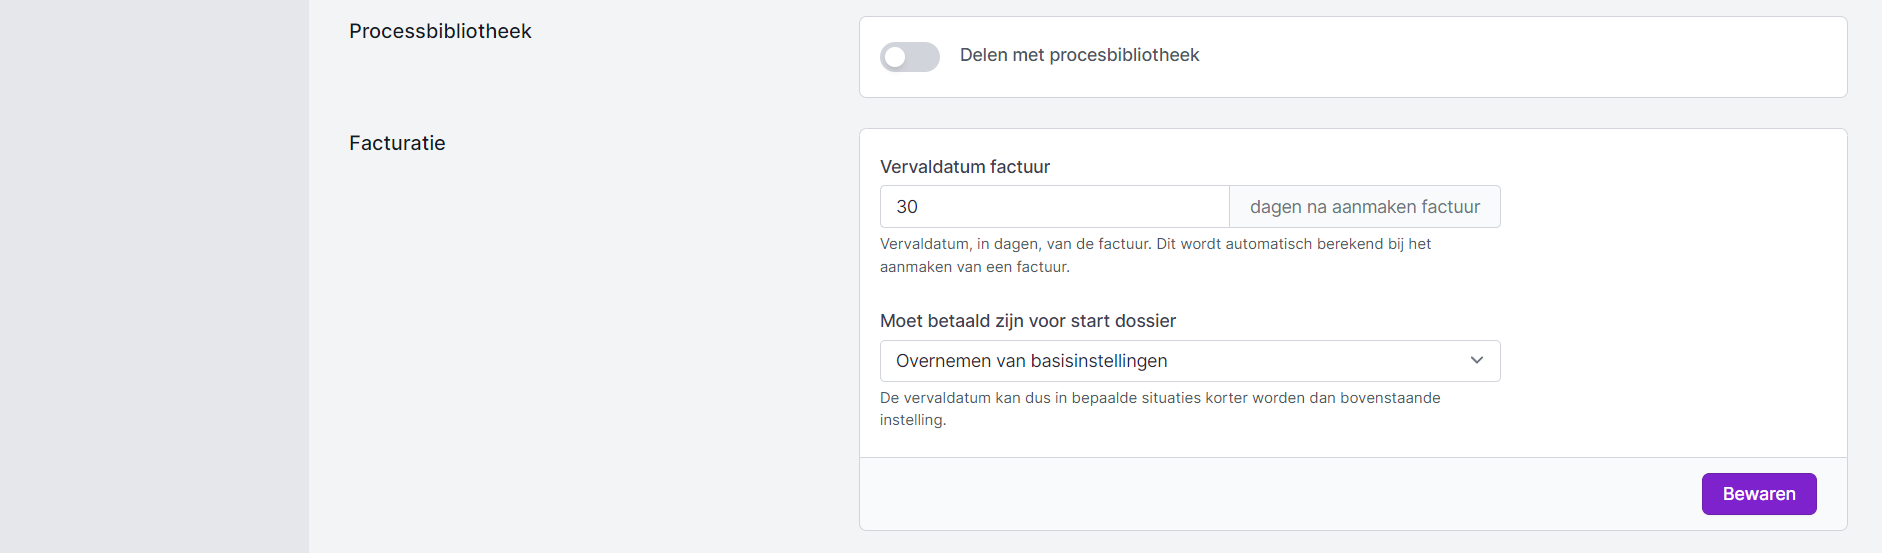Click the '30' value in the due-date input
The height and width of the screenshot is (553, 1882).
tap(907, 207)
